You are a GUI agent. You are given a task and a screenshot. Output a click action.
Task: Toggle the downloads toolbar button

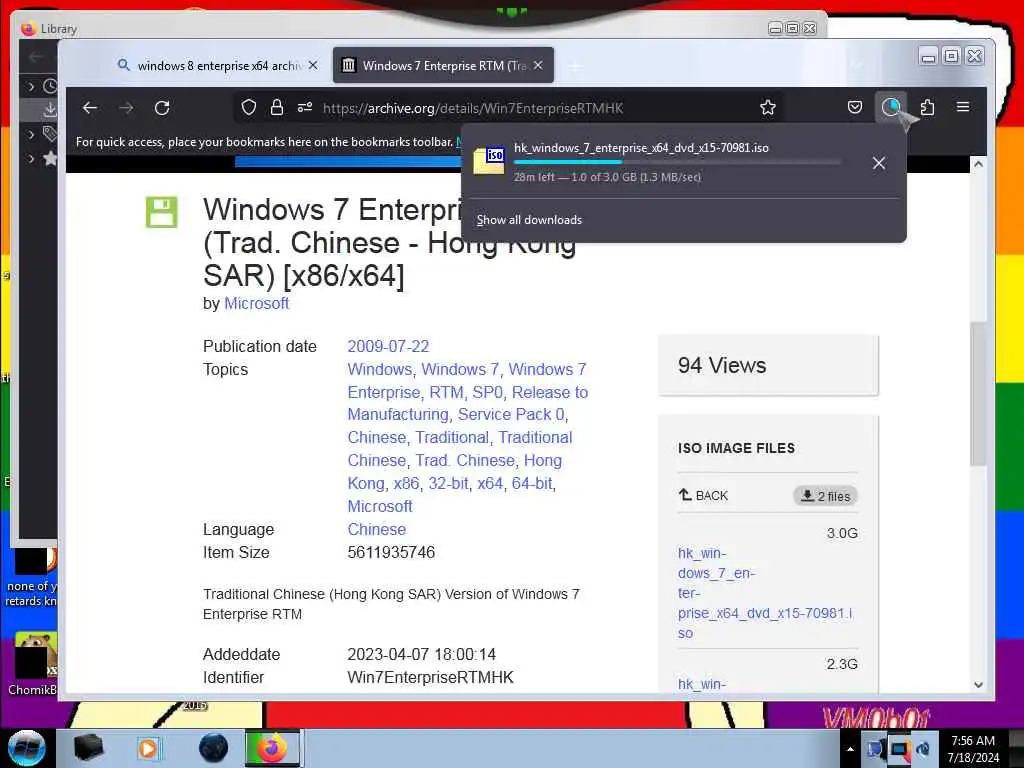(891, 107)
